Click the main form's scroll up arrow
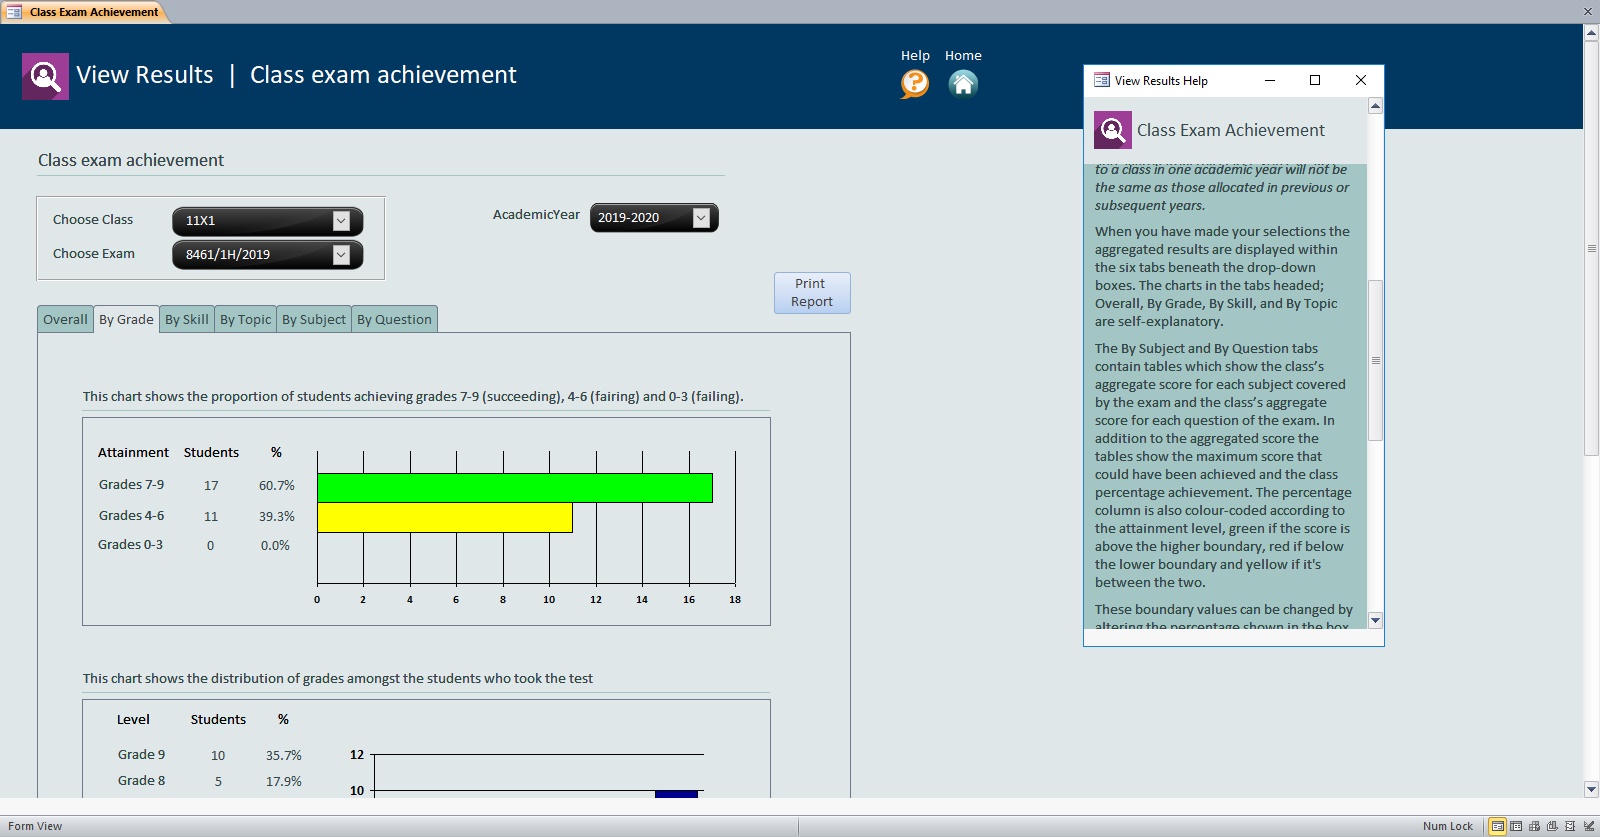 tap(1591, 33)
